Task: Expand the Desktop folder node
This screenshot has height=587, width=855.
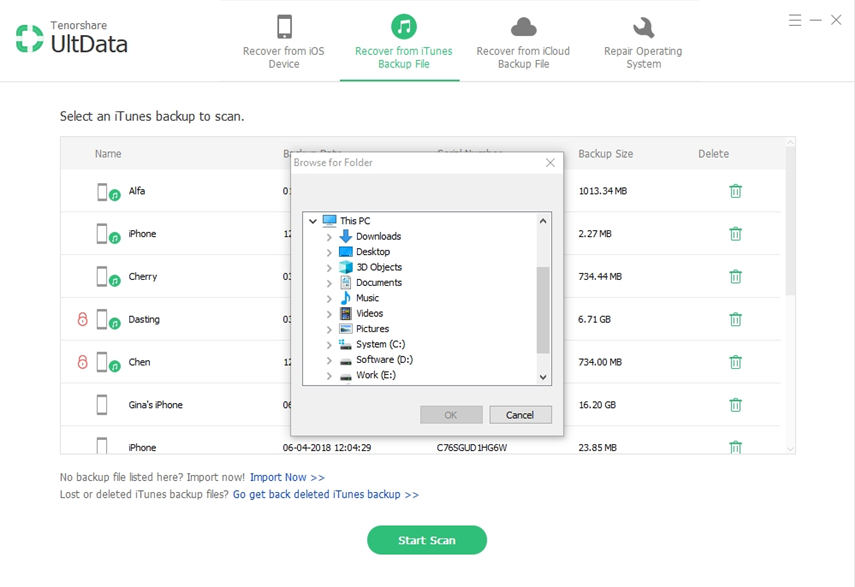Action: [329, 252]
